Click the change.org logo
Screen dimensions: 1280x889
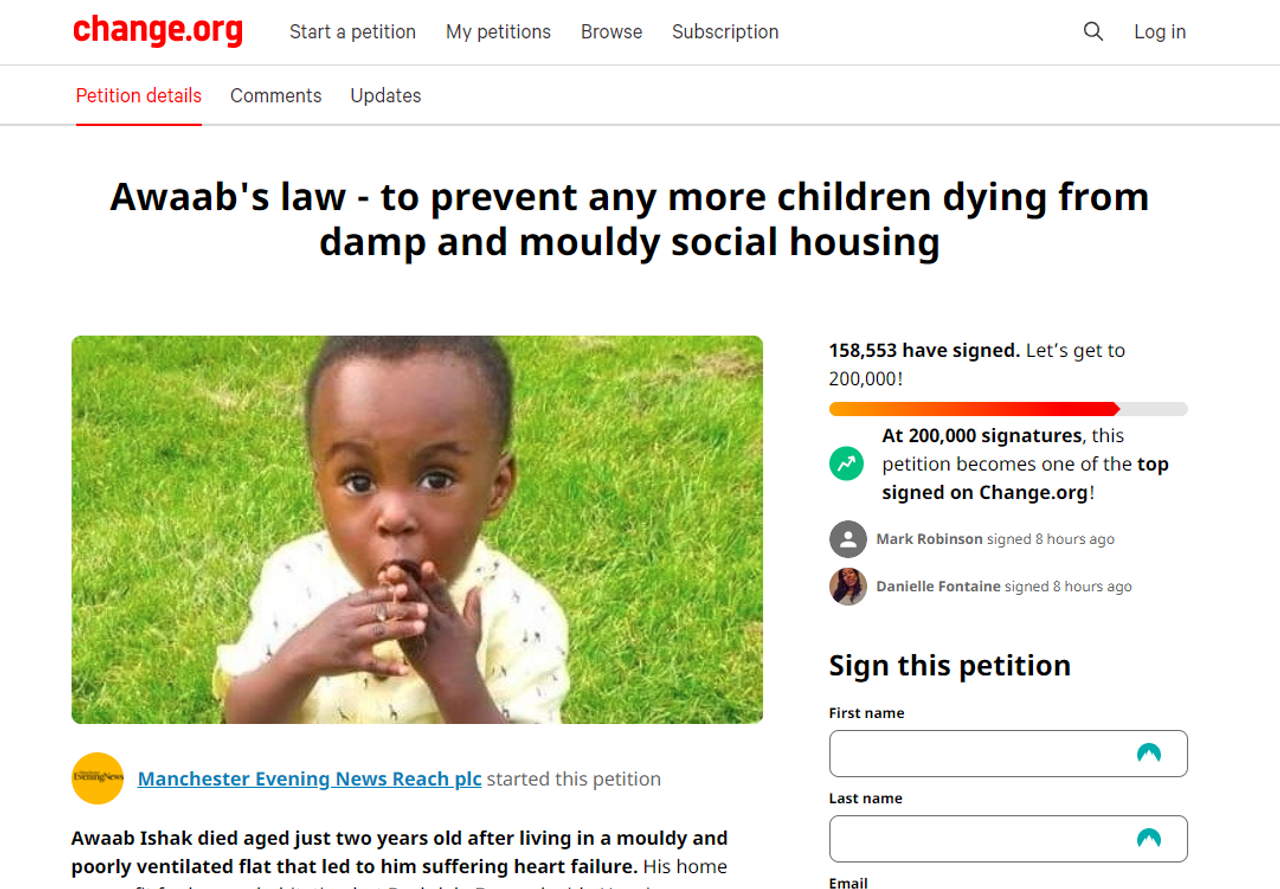tap(158, 31)
